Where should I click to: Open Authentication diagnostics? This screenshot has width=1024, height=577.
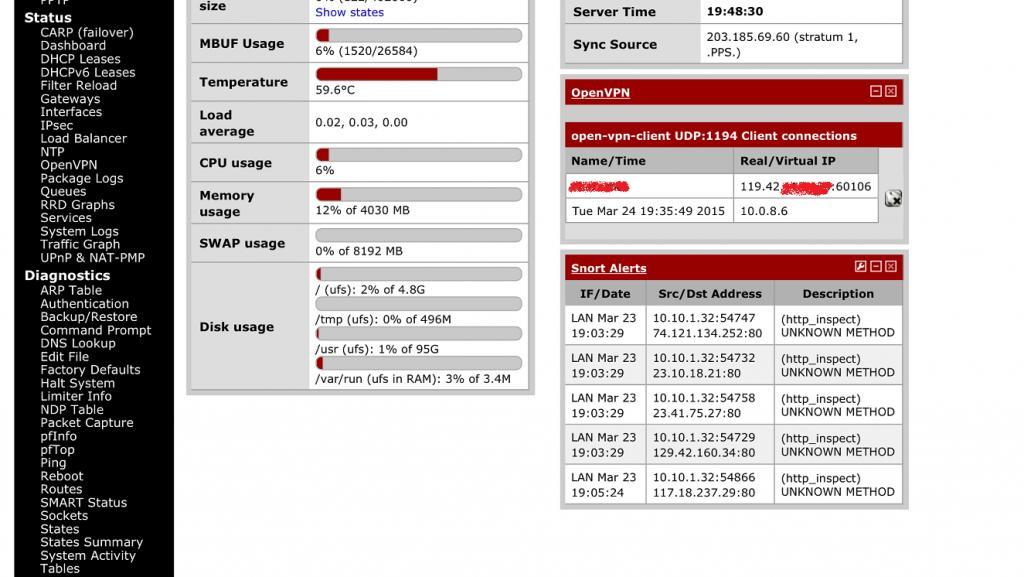pyautogui.click(x=84, y=304)
